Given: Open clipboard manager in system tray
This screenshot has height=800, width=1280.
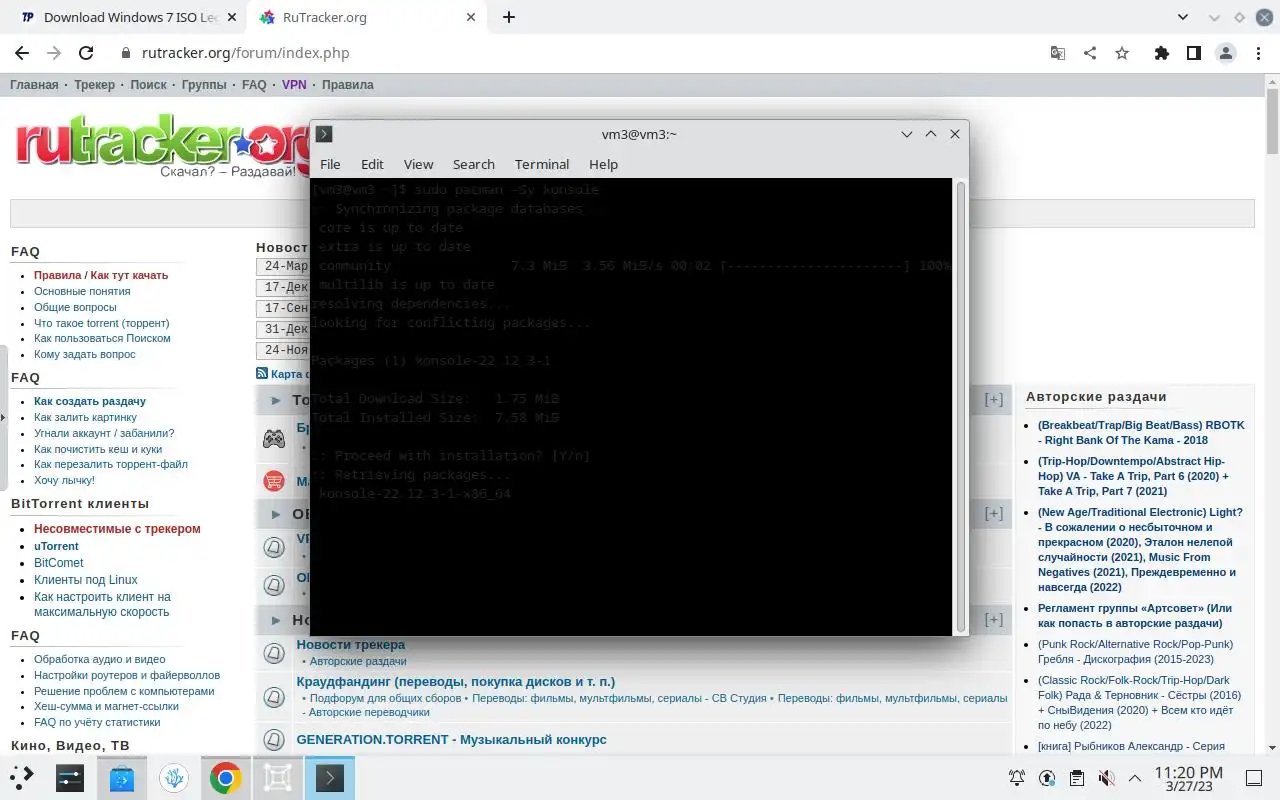Looking at the screenshot, I should pyautogui.click(x=1076, y=778).
